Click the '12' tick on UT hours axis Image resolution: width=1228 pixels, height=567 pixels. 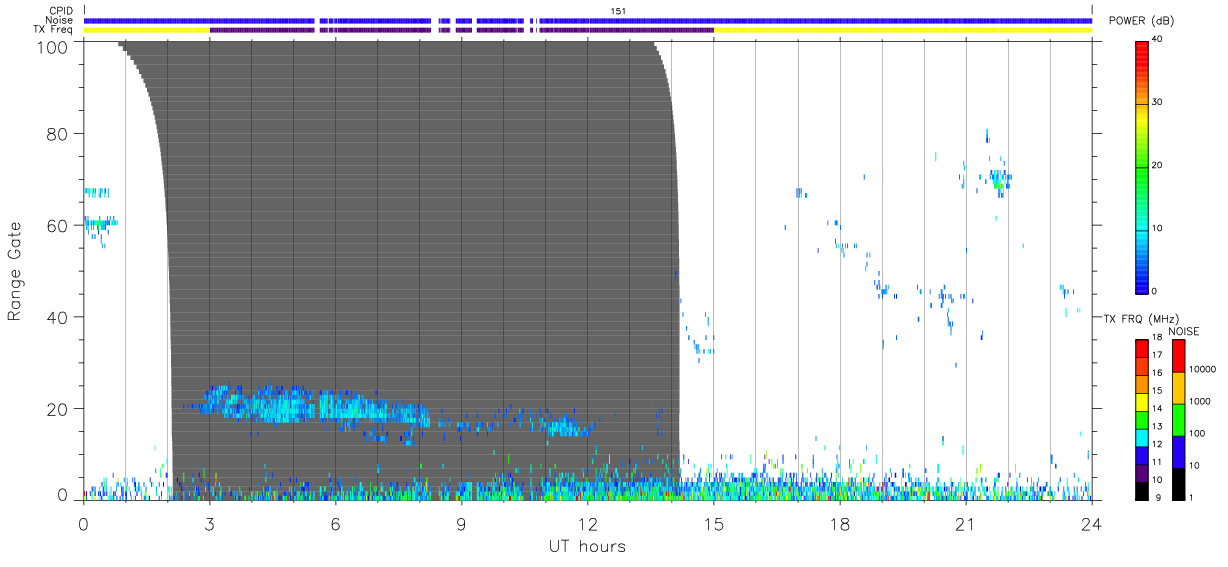tap(587, 525)
